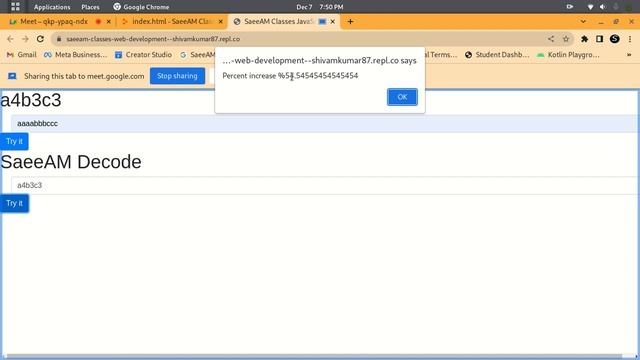Open the Meta Business bookmark
The height and width of the screenshot is (360, 640).
click(x=76, y=55)
